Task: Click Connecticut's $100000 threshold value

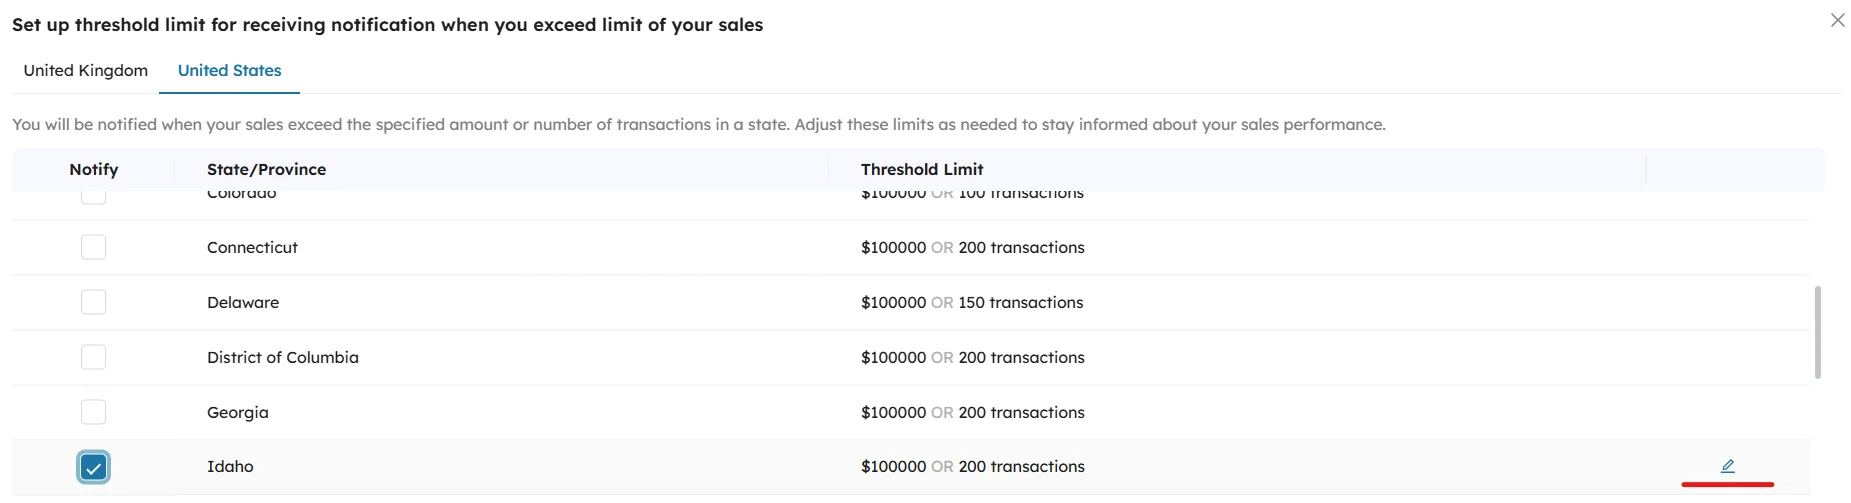Action: (893, 247)
